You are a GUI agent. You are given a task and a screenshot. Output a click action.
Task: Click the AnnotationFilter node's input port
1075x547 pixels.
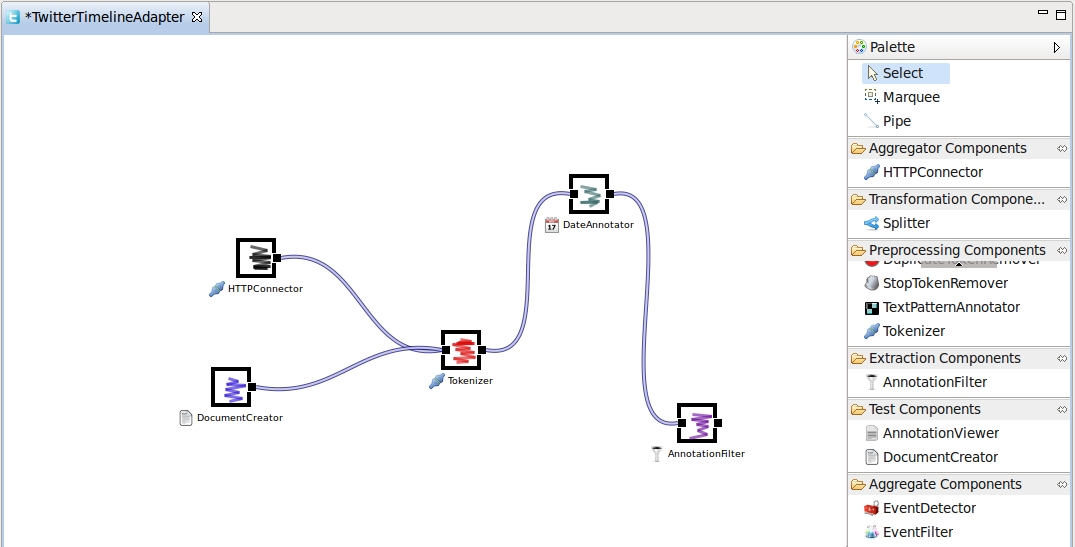(681, 423)
